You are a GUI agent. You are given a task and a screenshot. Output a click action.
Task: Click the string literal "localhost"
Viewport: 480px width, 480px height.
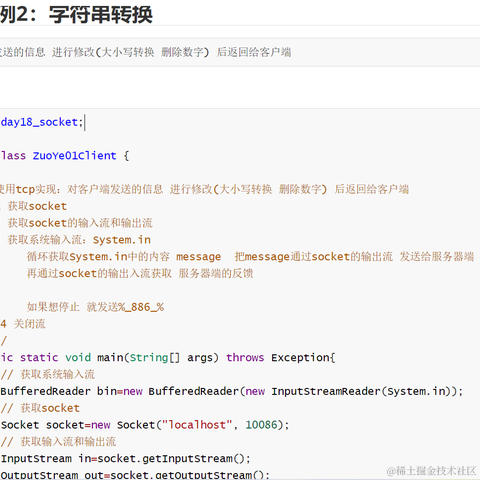[x=197, y=425]
